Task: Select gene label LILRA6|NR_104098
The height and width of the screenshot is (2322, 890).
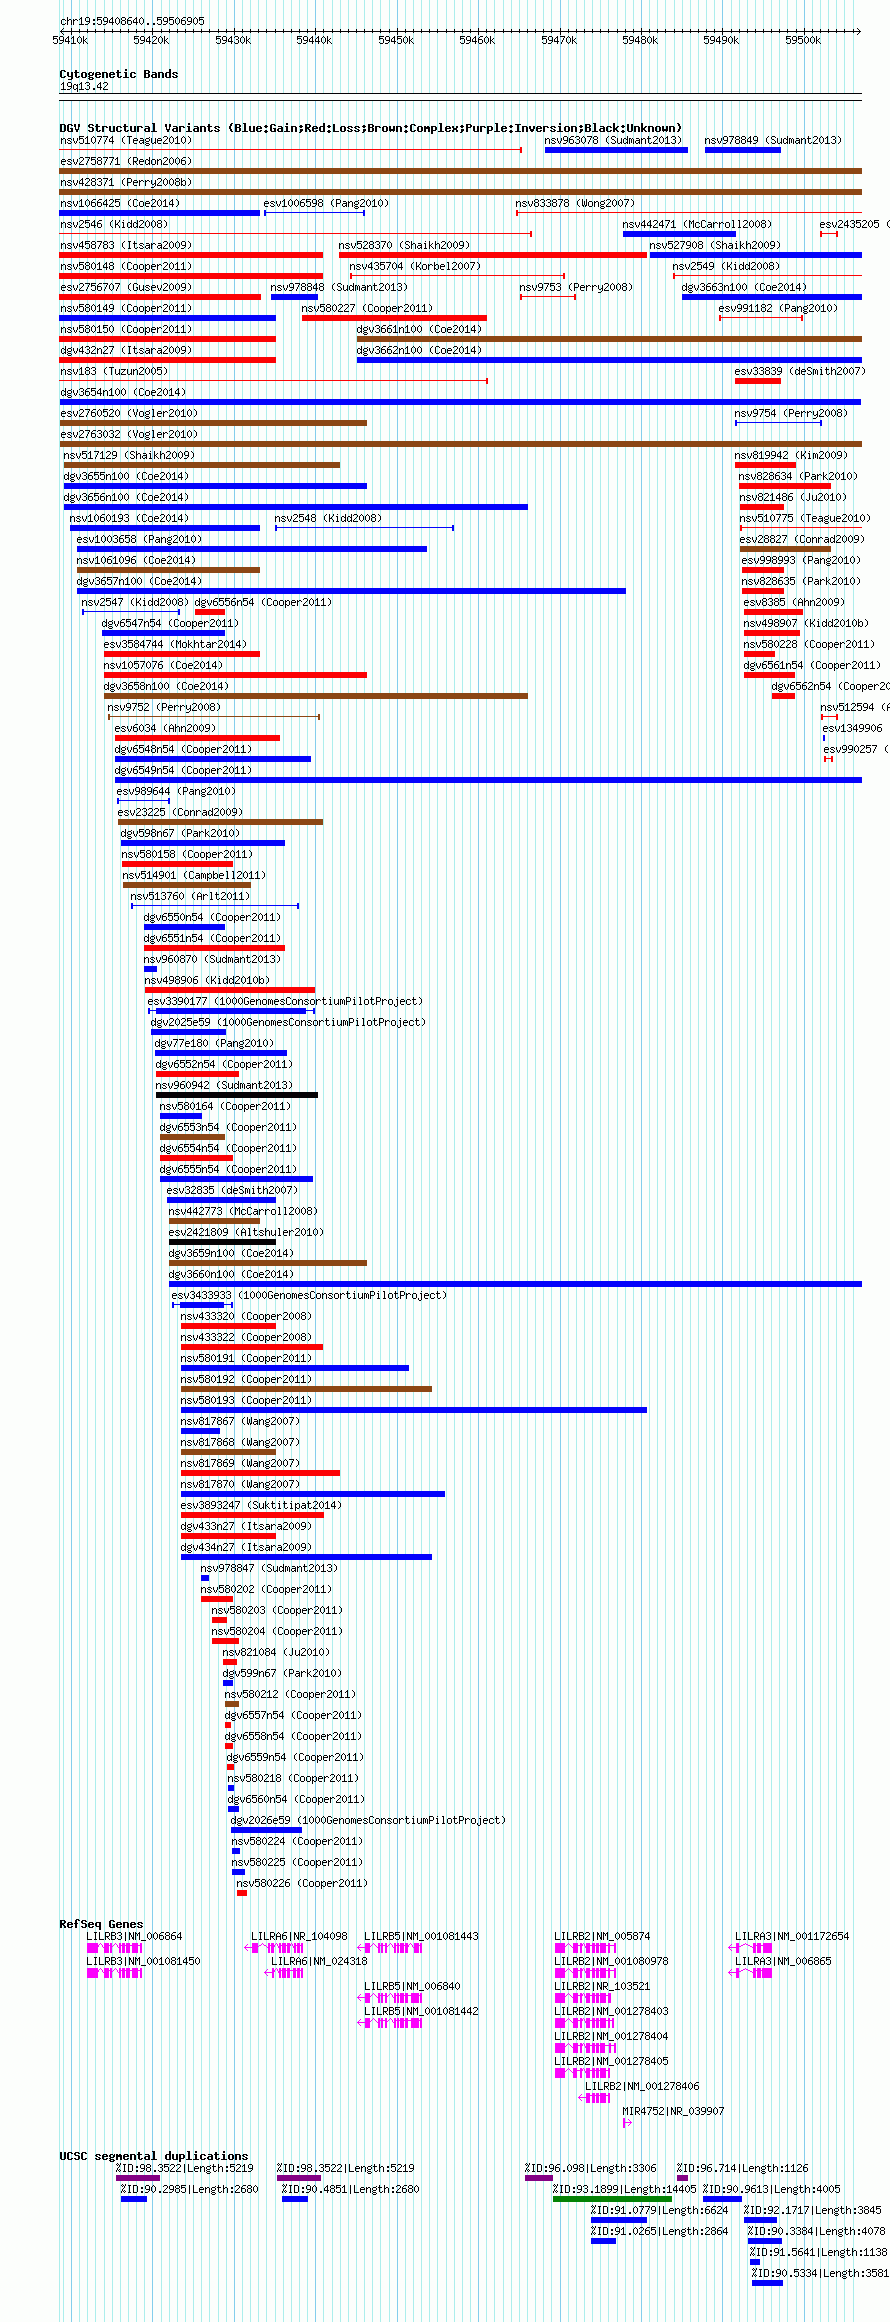Action: pyautogui.click(x=299, y=1937)
